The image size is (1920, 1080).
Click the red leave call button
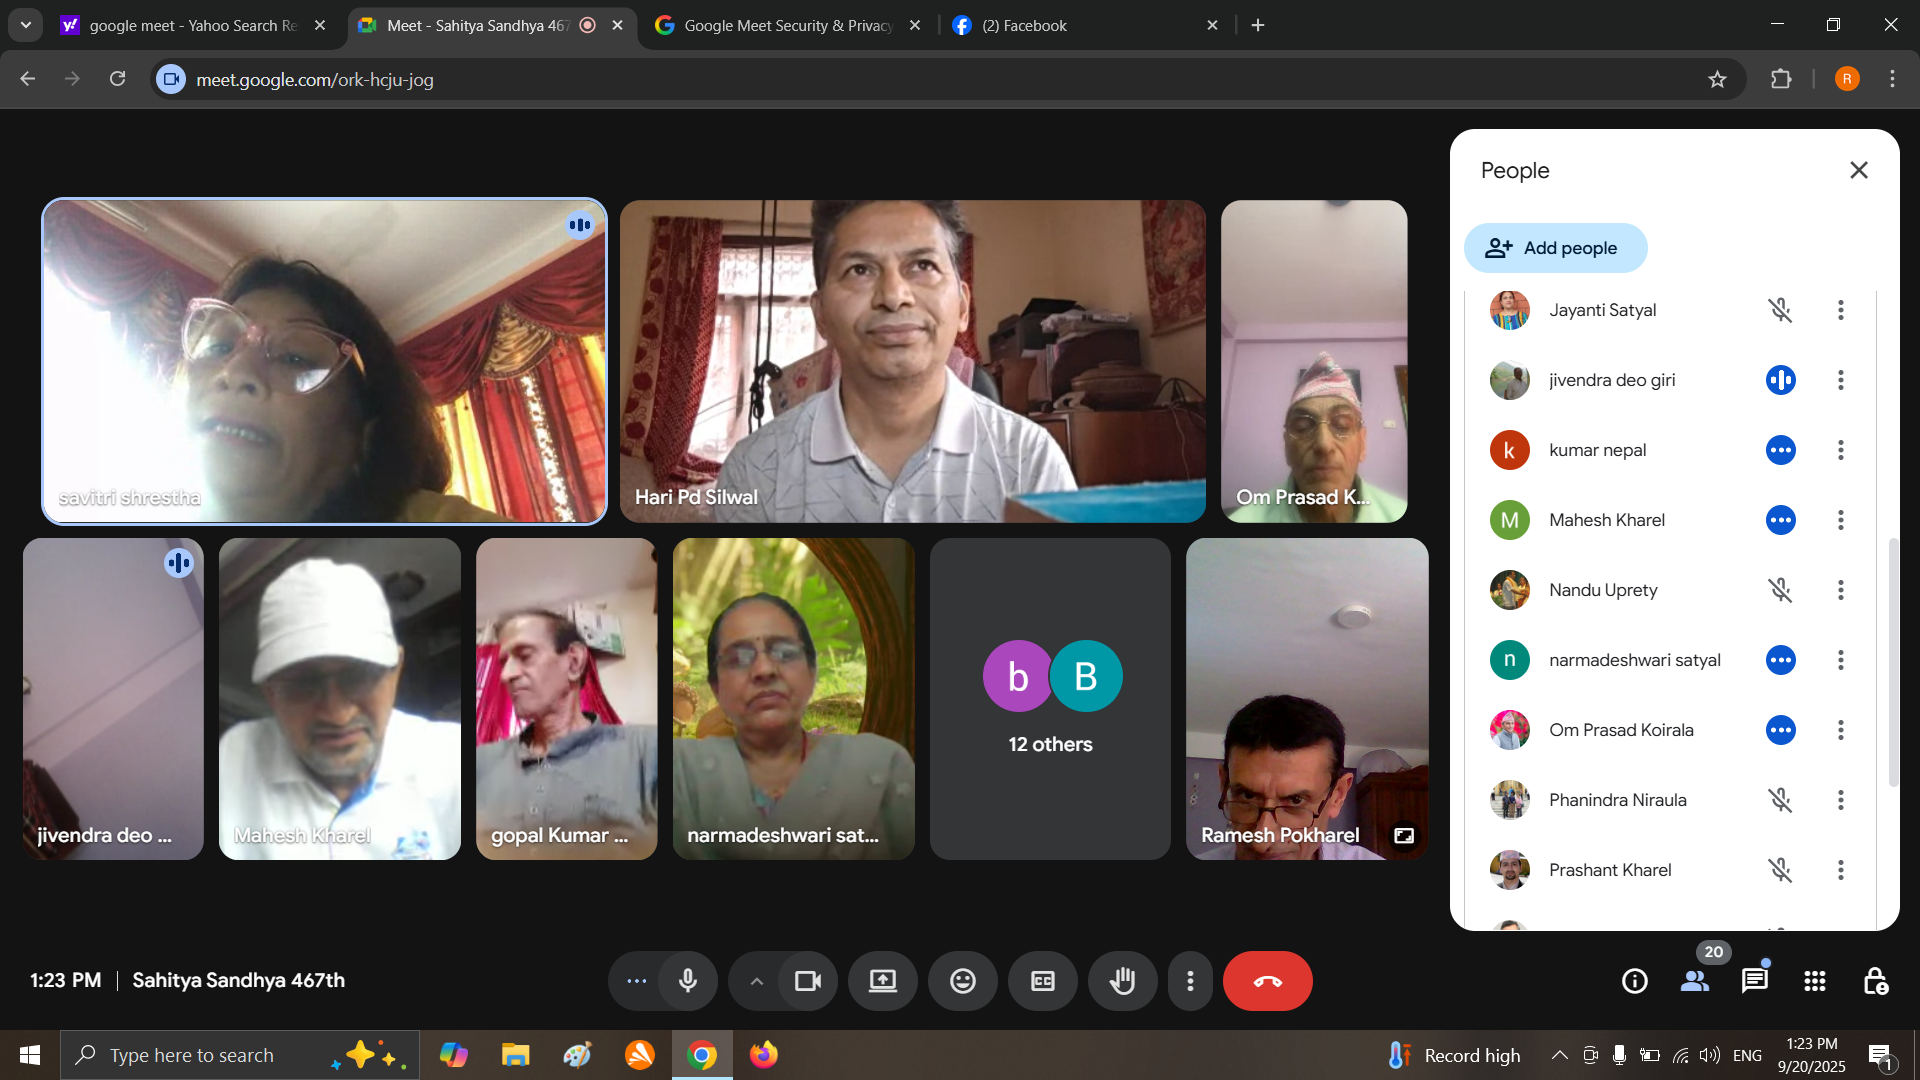pos(1267,981)
